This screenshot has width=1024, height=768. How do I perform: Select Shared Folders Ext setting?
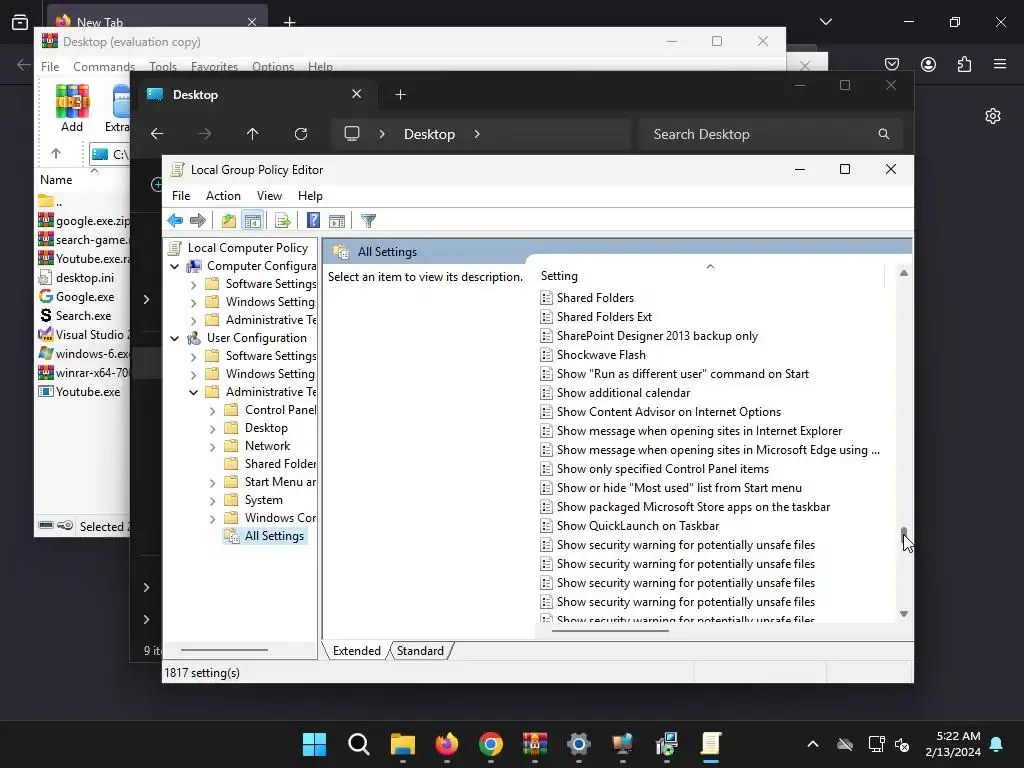point(604,317)
